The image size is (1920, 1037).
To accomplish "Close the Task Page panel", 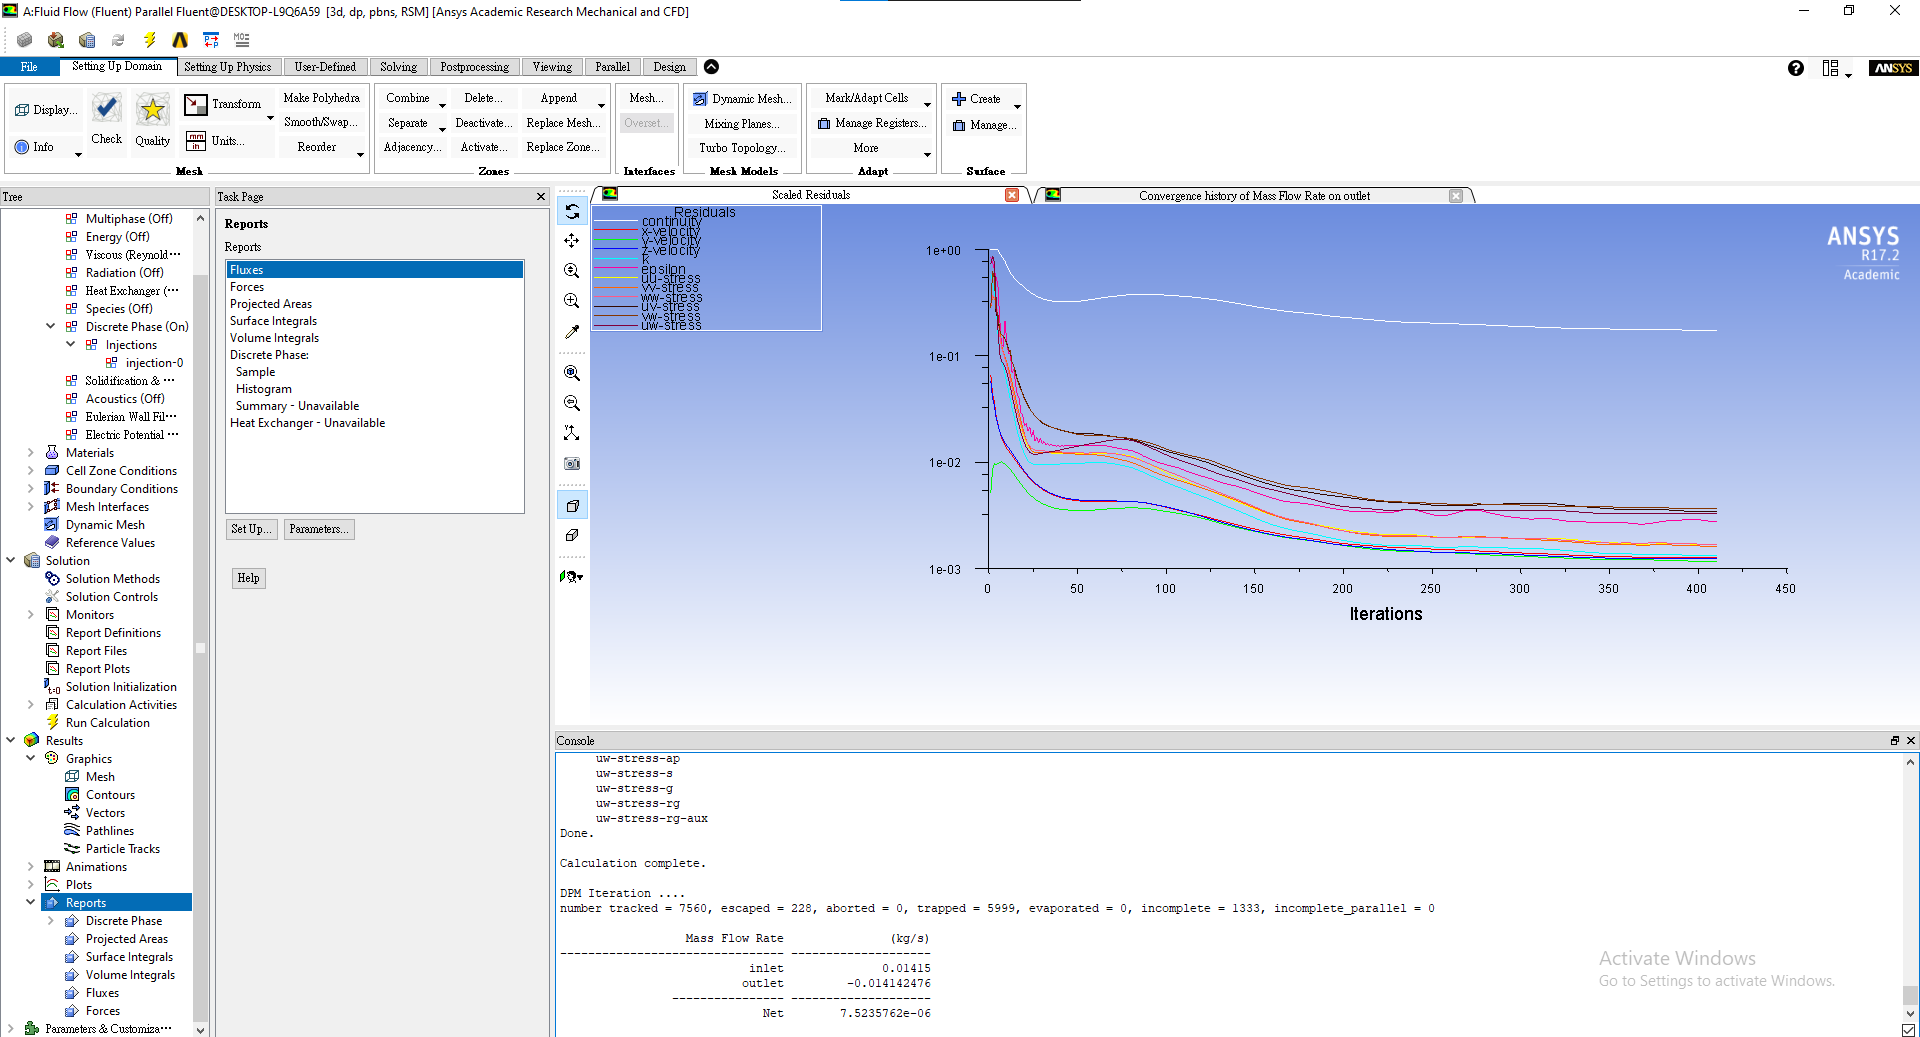I will click(541, 197).
